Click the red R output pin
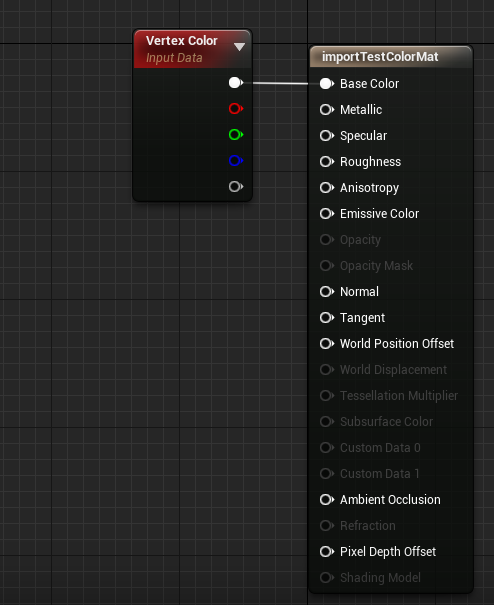The image size is (494, 605). point(235,108)
